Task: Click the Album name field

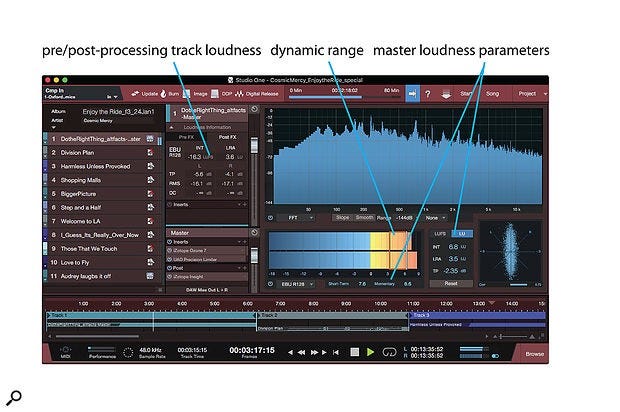Action: (118, 112)
